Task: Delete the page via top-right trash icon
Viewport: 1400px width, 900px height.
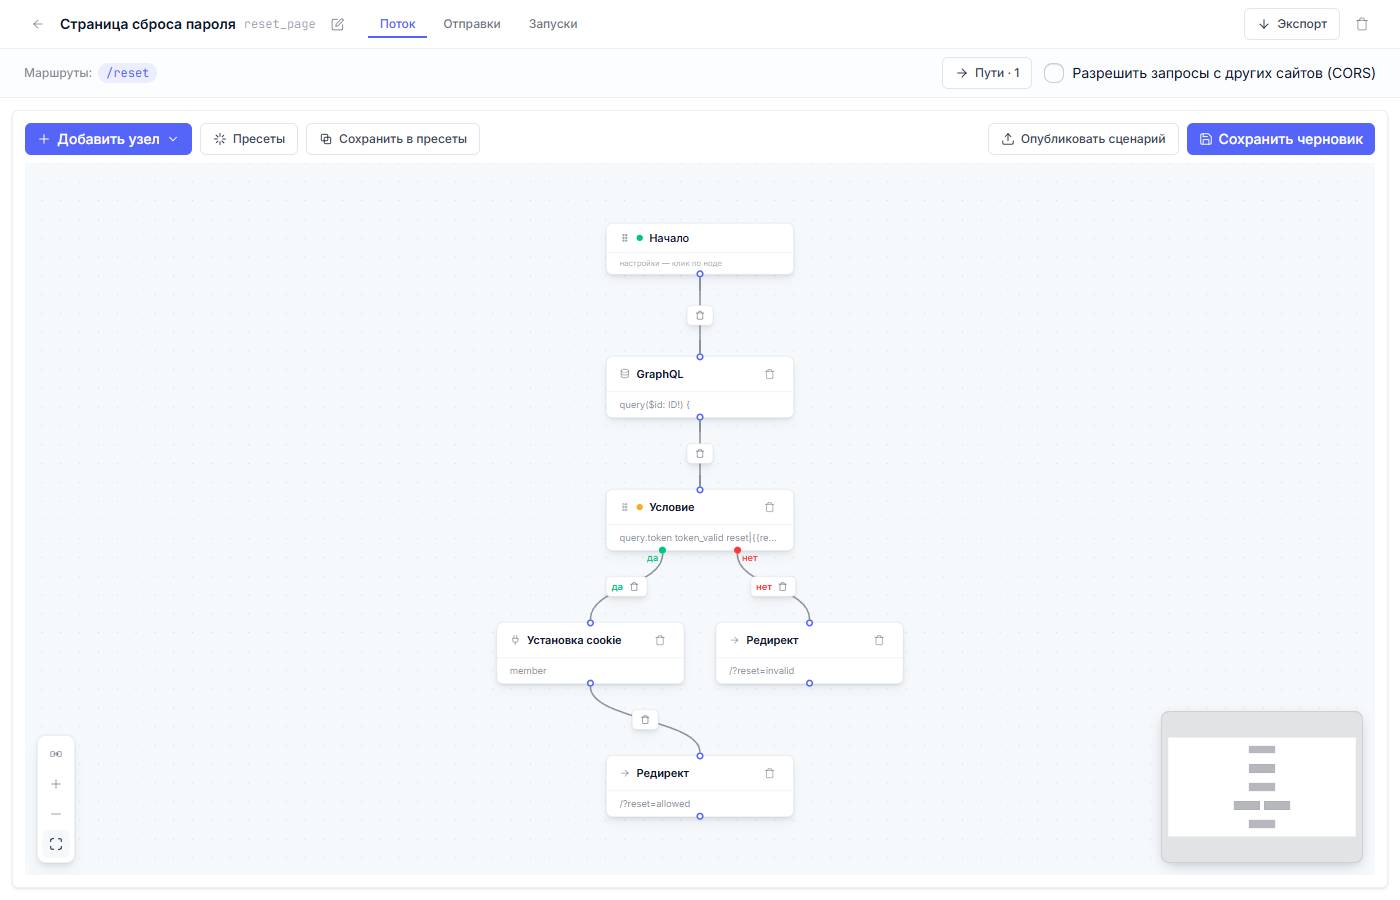Action: click(1362, 24)
